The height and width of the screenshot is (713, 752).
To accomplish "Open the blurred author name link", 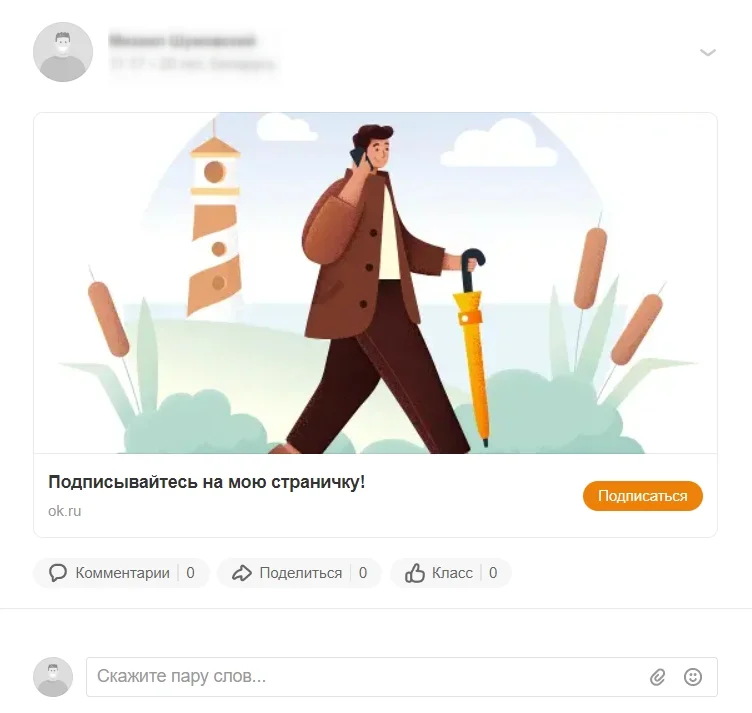I will (182, 41).
